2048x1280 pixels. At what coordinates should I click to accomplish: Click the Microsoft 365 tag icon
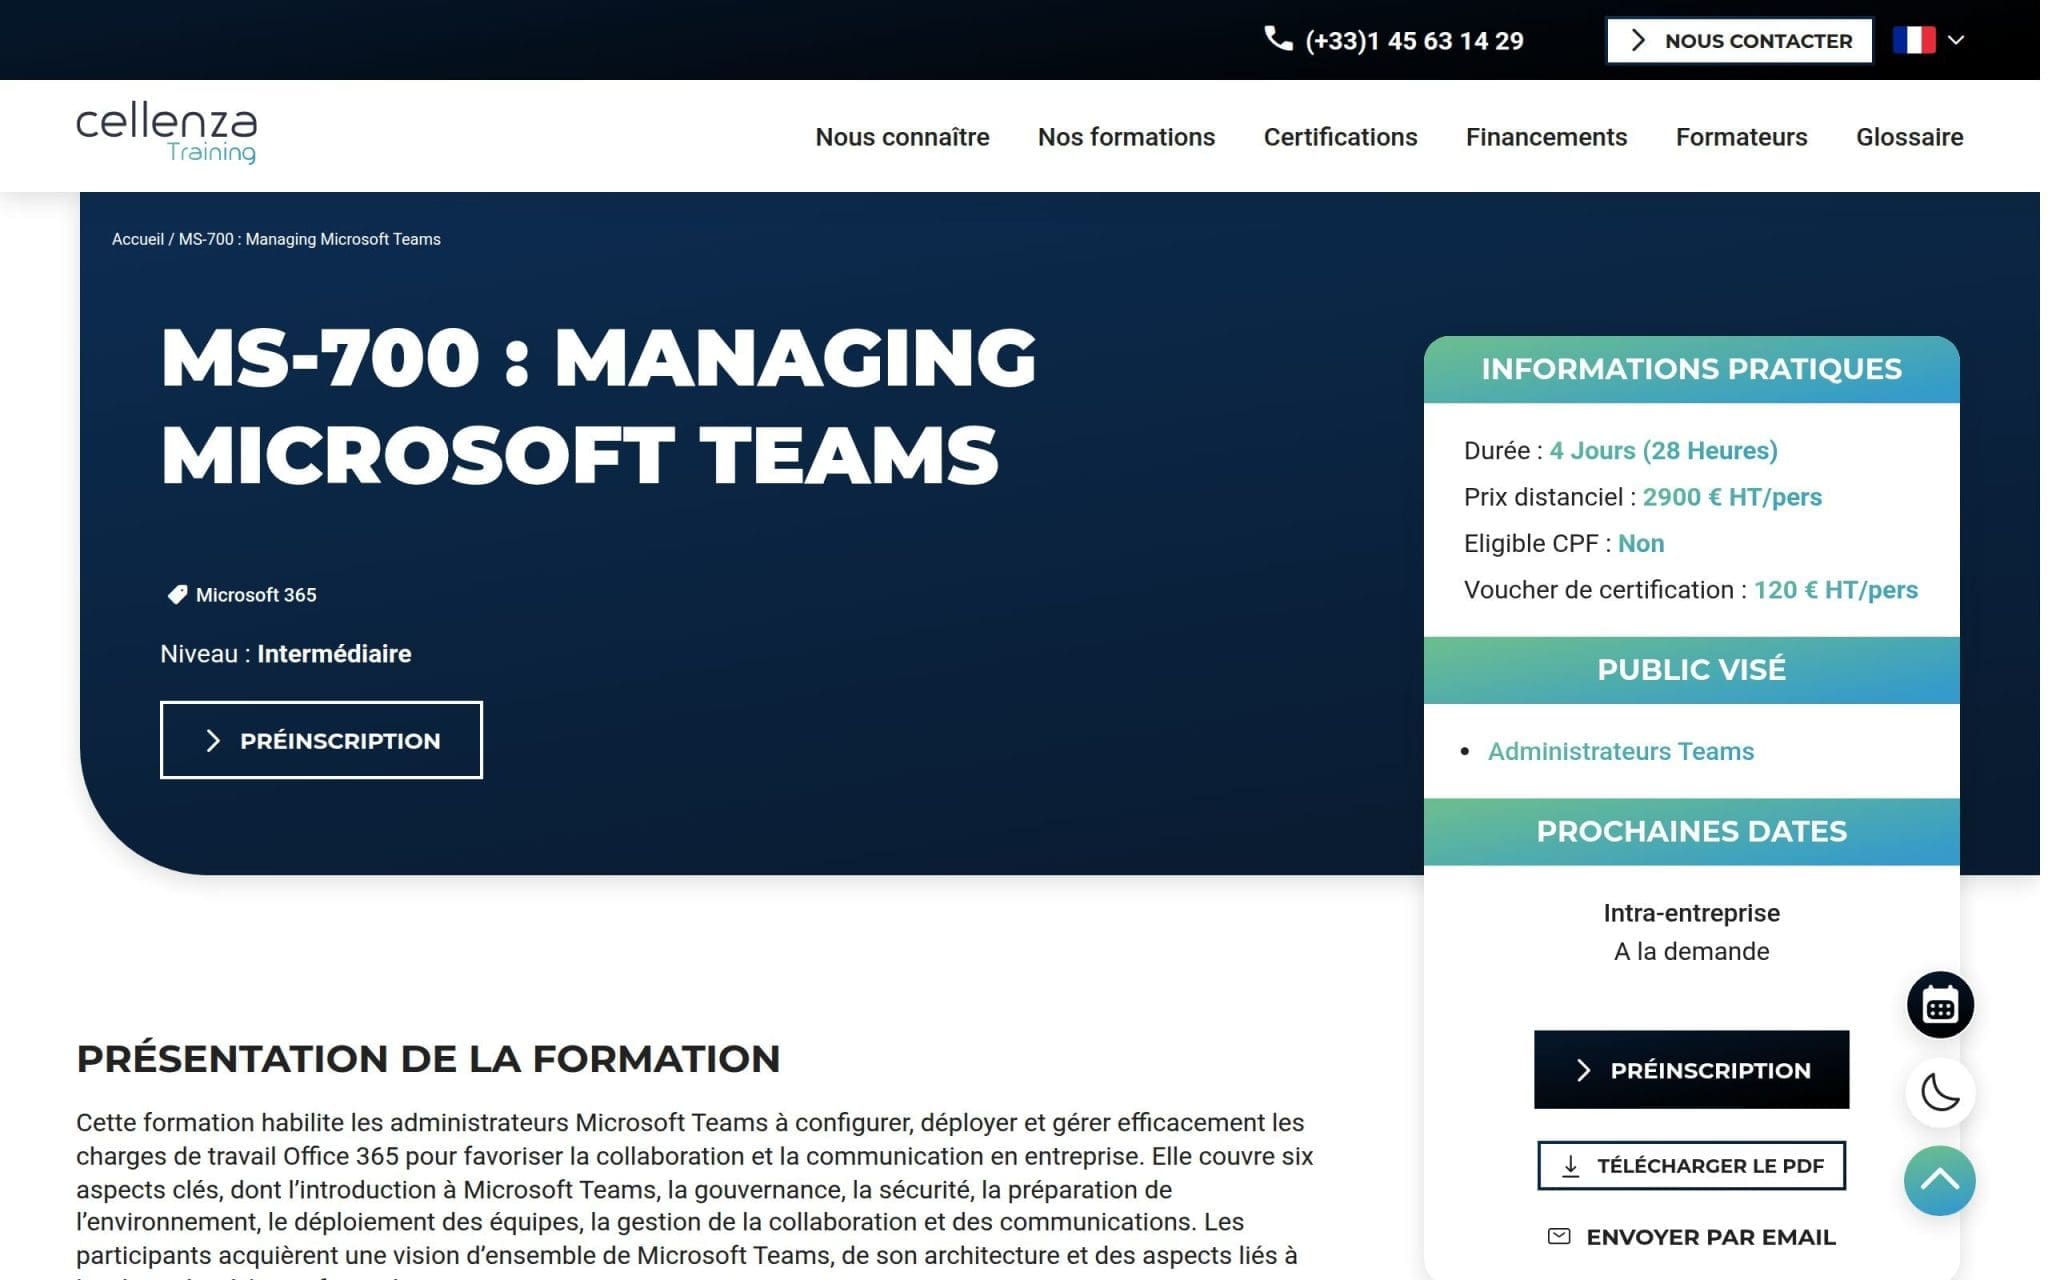(x=177, y=595)
